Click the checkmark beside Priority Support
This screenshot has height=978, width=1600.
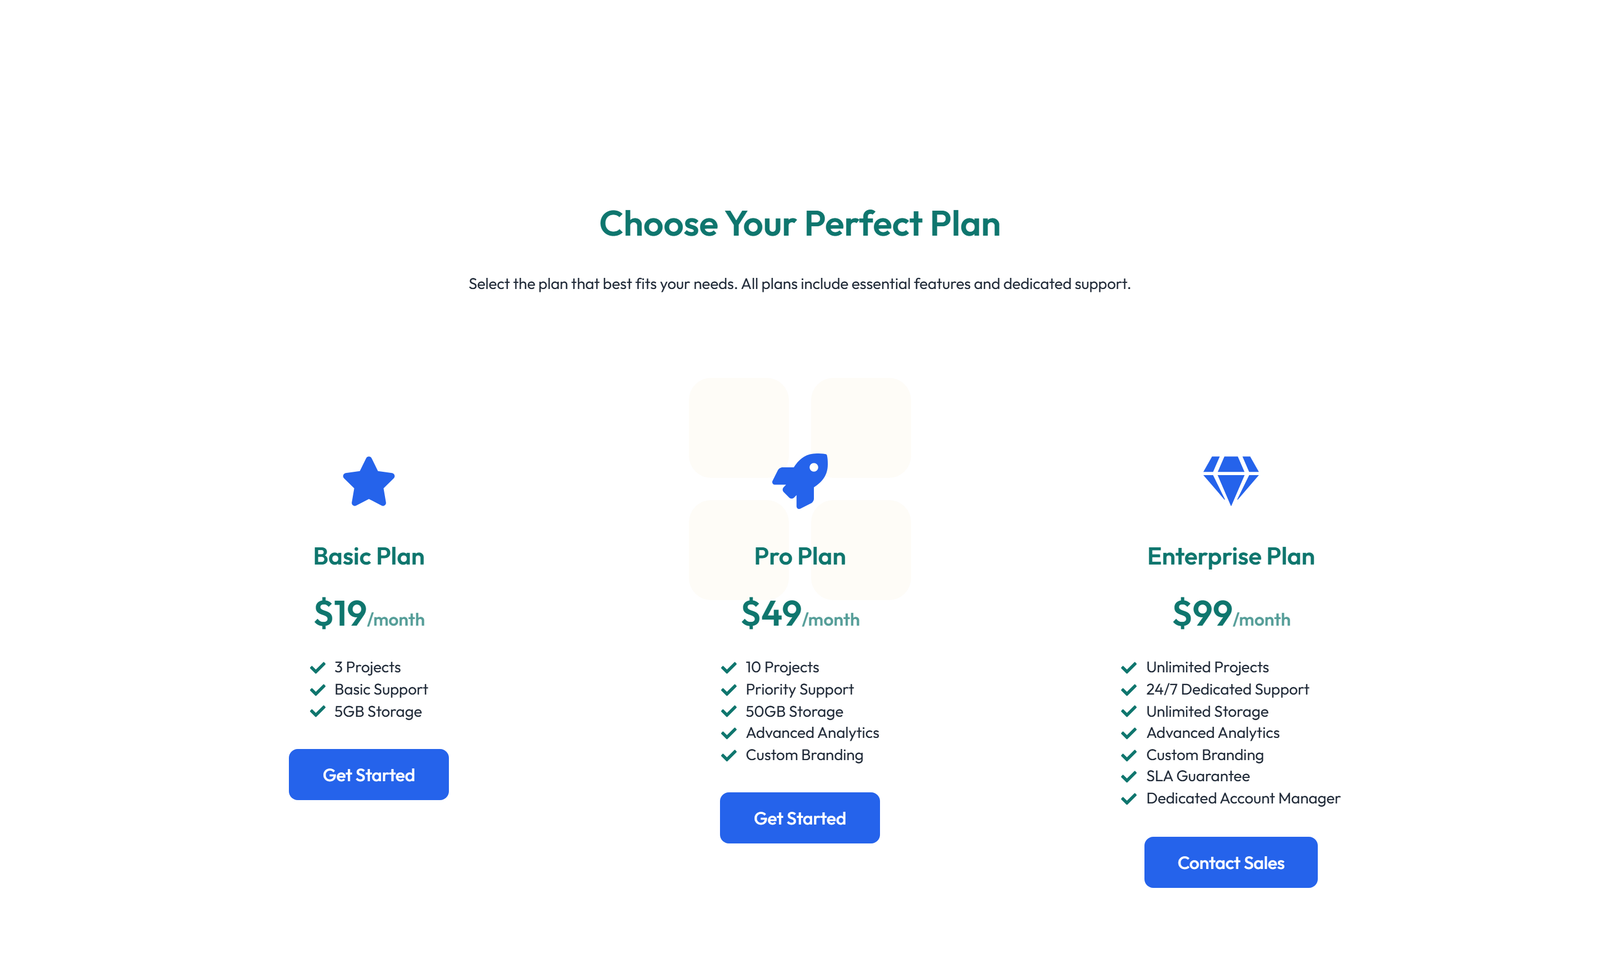[727, 690]
